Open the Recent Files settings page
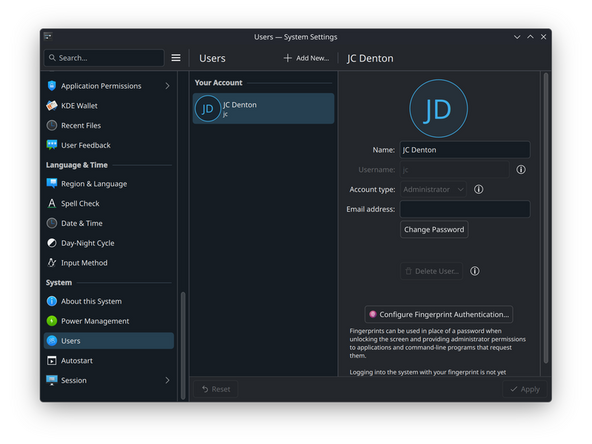The height and width of the screenshot is (444, 592). [x=109, y=125]
